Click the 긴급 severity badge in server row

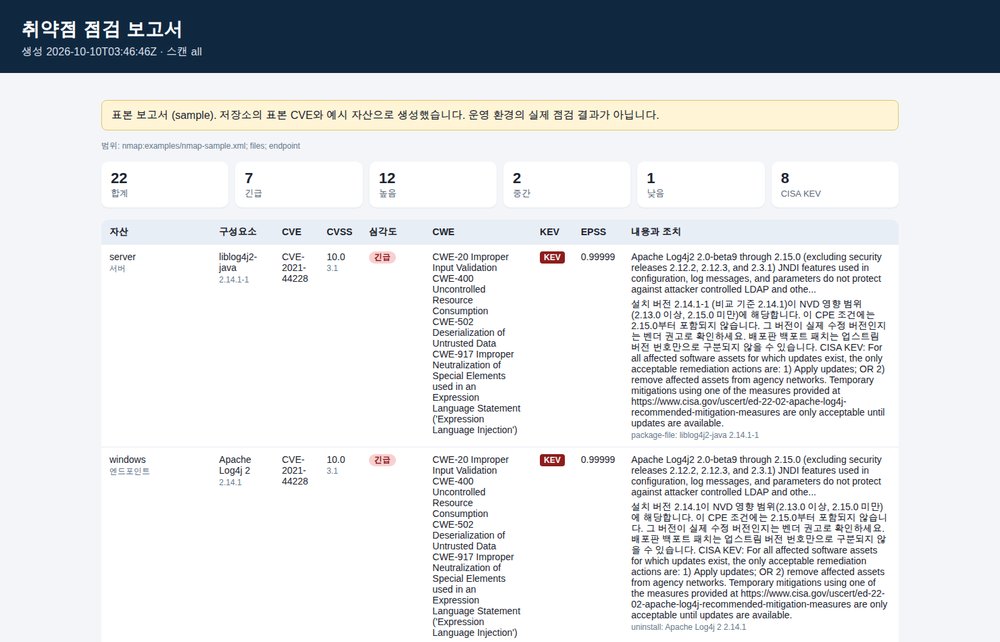[382, 258]
